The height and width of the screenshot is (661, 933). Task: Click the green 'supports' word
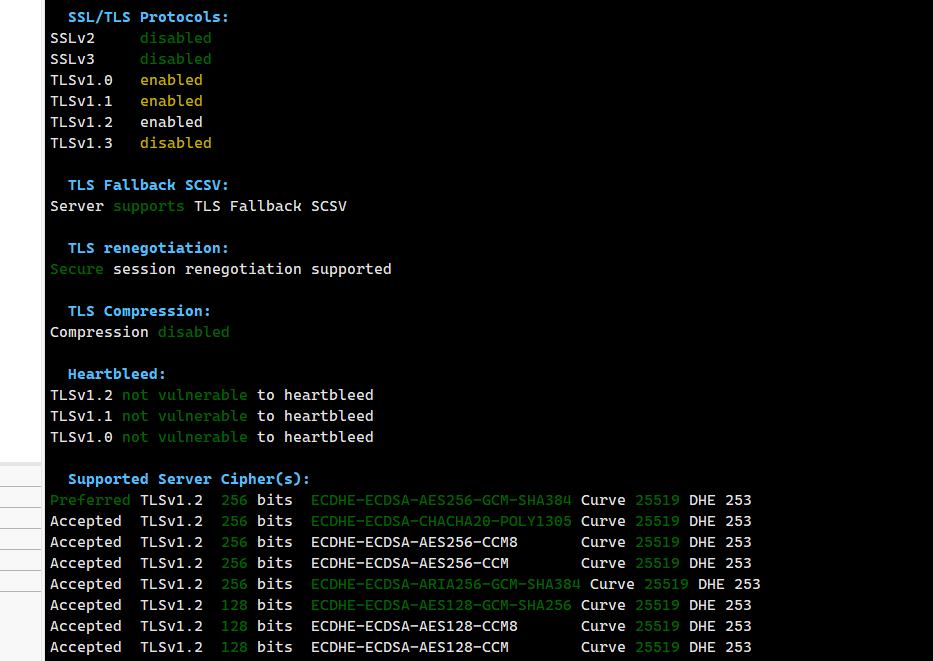[x=148, y=206]
